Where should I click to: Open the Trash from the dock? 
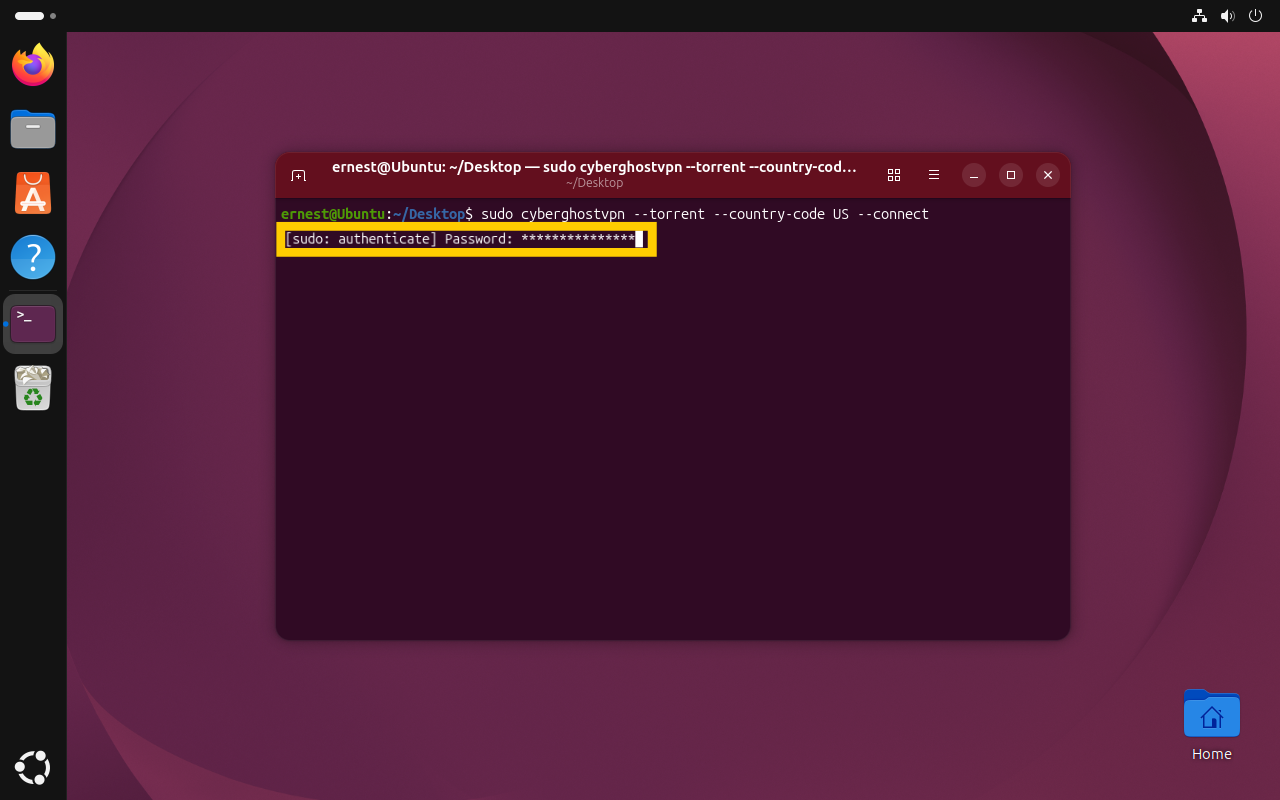click(33, 388)
